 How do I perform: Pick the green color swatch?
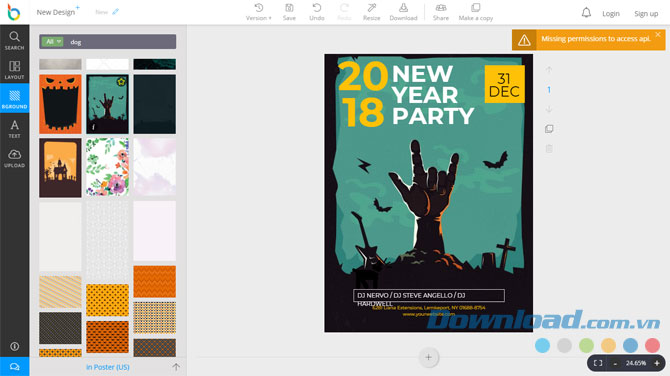(586, 345)
